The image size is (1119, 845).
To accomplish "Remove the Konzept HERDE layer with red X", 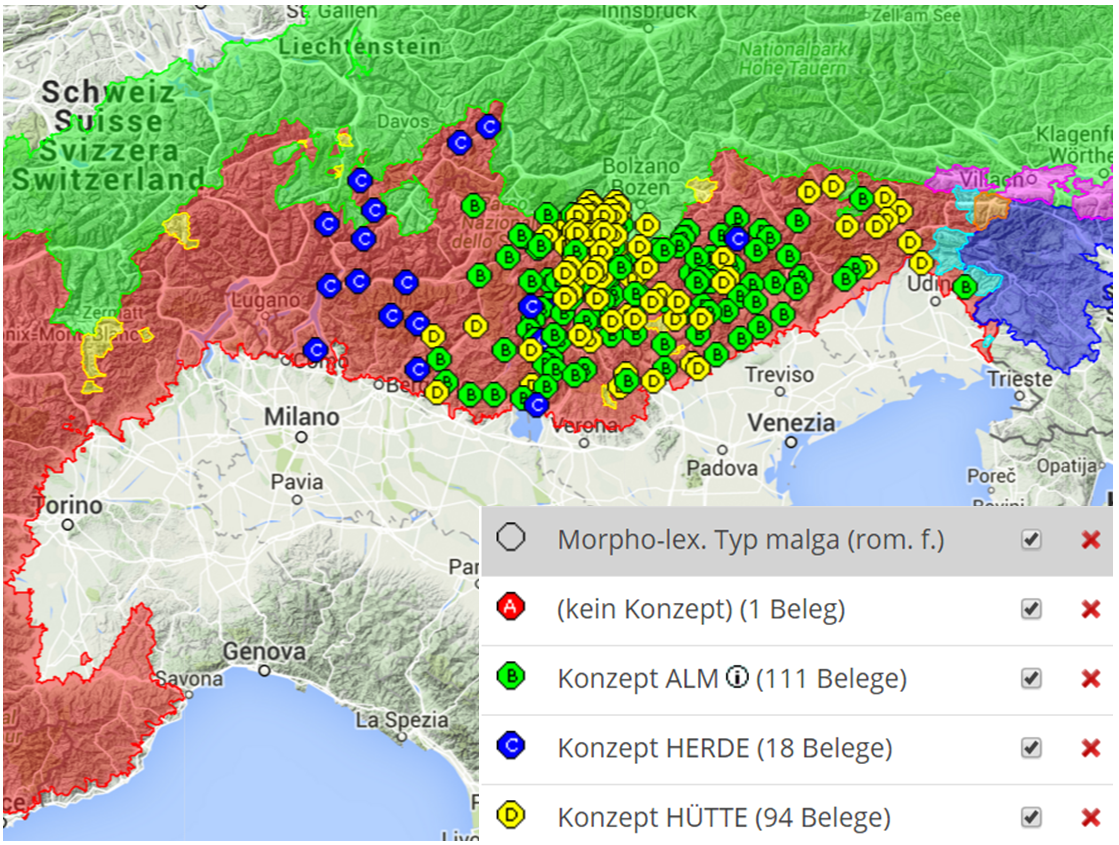I will (1091, 748).
